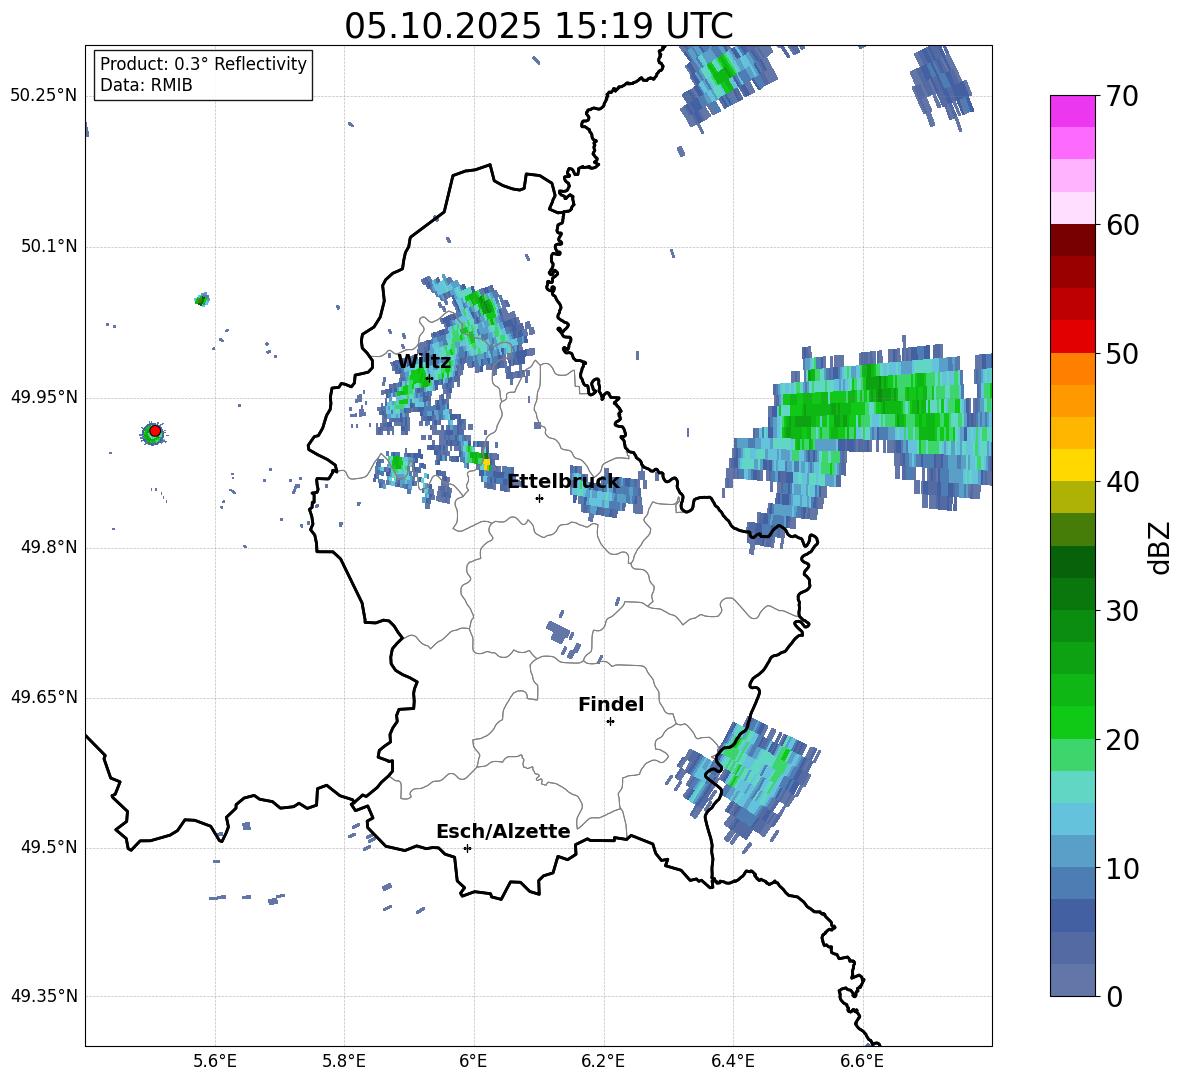The height and width of the screenshot is (1081, 1184).
Task: Pick the magenta swatch at the colorbar top
Action: (x=1073, y=111)
